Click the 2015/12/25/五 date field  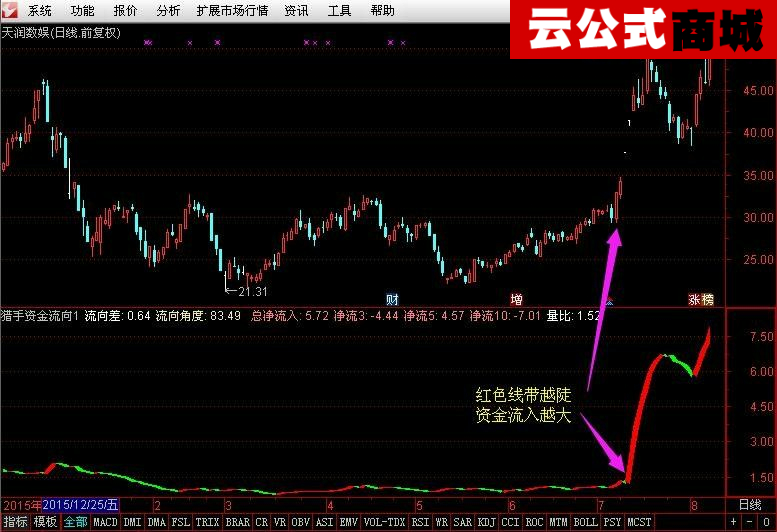pos(80,505)
